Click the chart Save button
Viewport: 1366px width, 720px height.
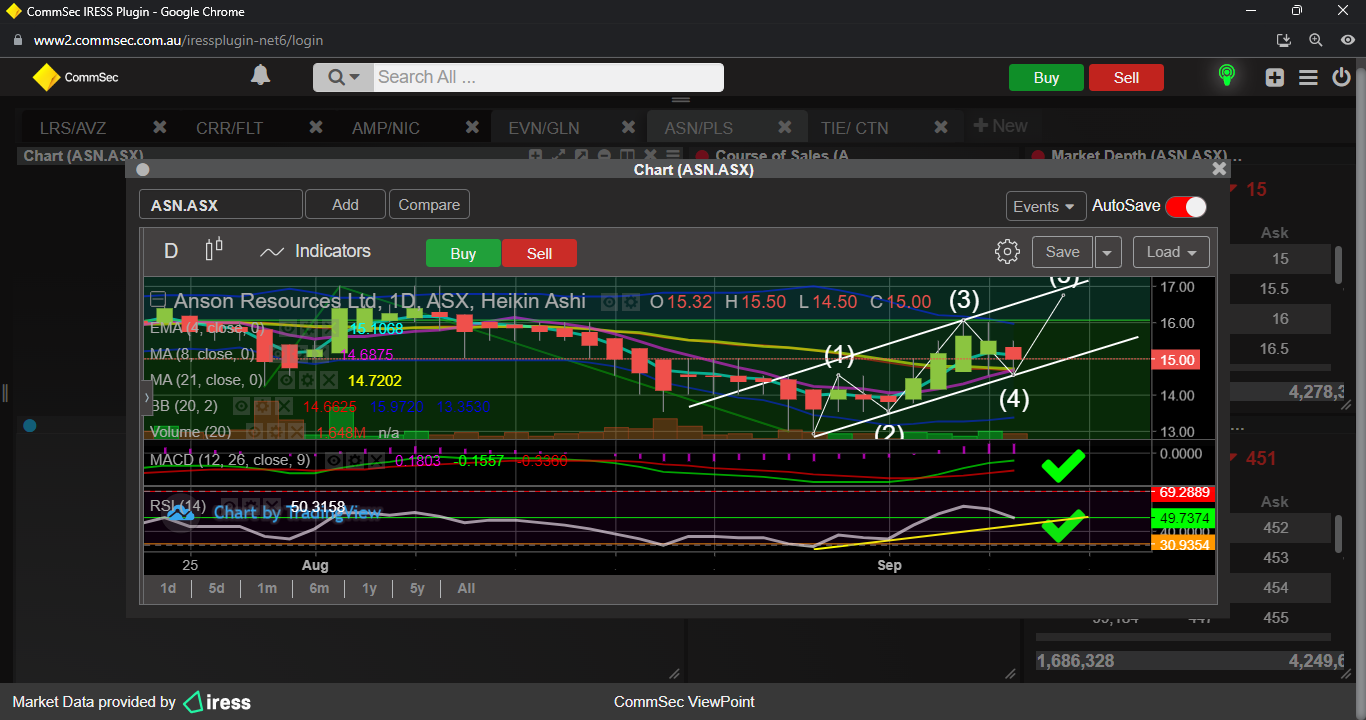[1062, 252]
